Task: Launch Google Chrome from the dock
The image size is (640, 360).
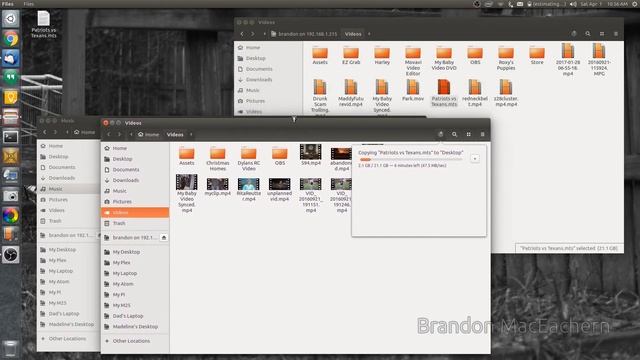Action: (11, 39)
